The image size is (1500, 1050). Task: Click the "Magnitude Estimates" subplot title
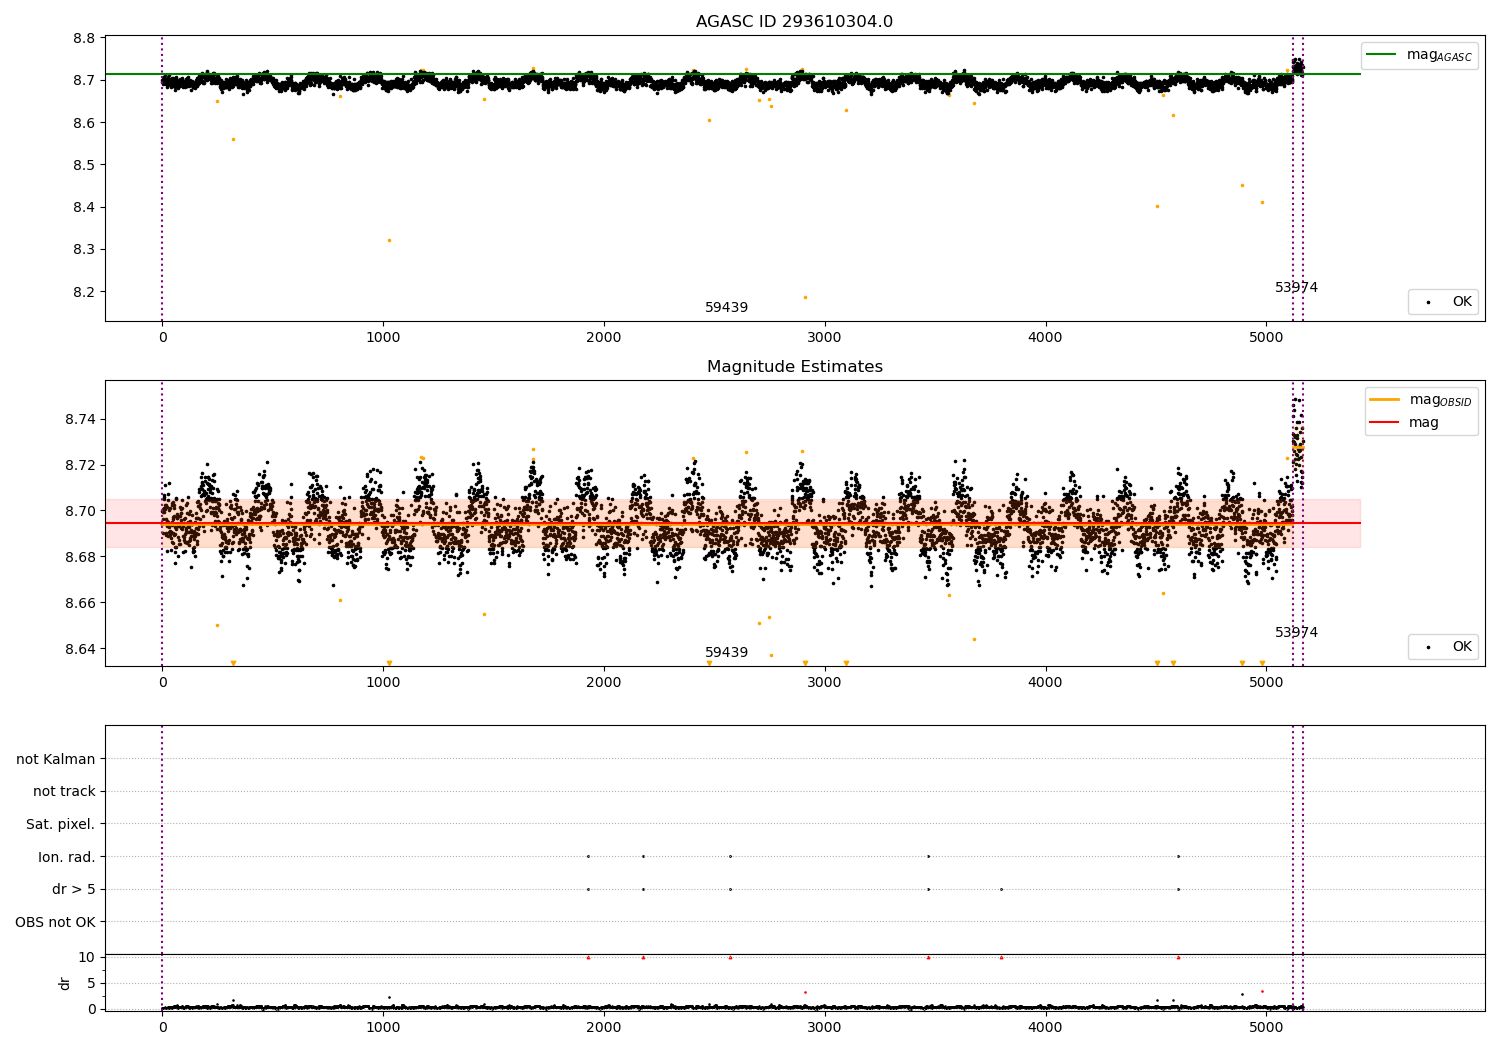tap(794, 367)
